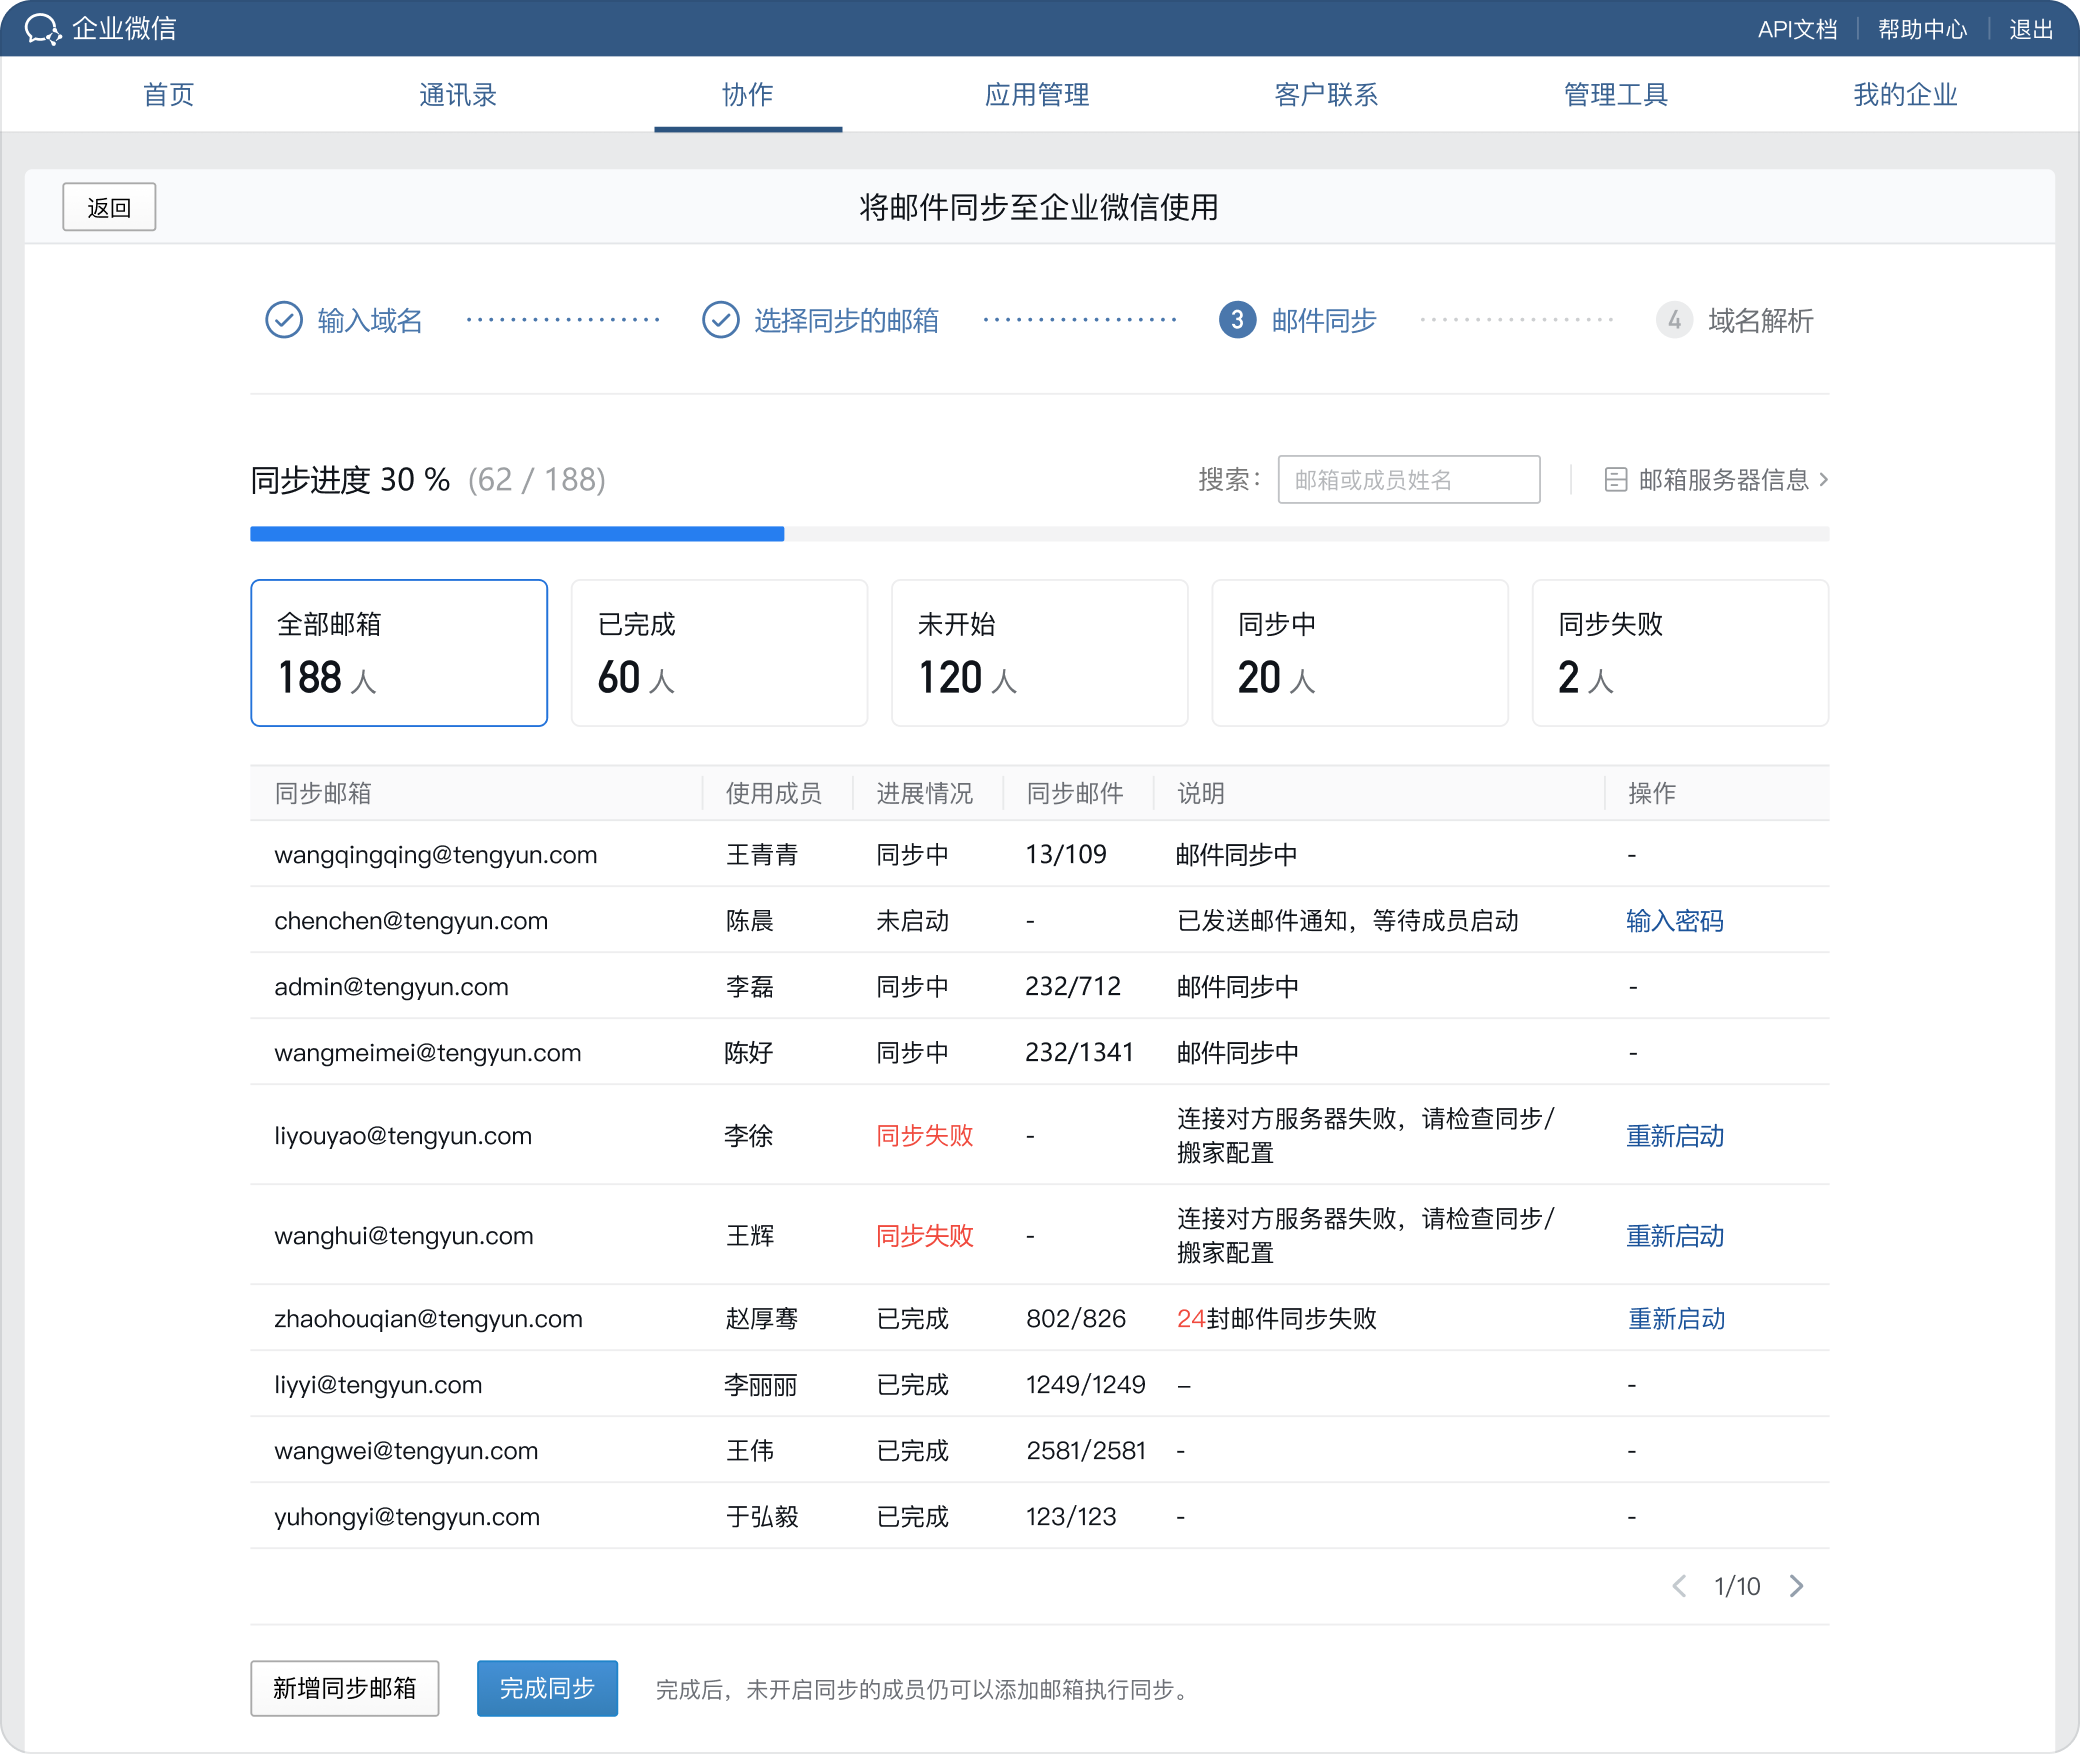Click the step 4 number circle icon
This screenshot has height=1754, width=2080.
point(1674,320)
